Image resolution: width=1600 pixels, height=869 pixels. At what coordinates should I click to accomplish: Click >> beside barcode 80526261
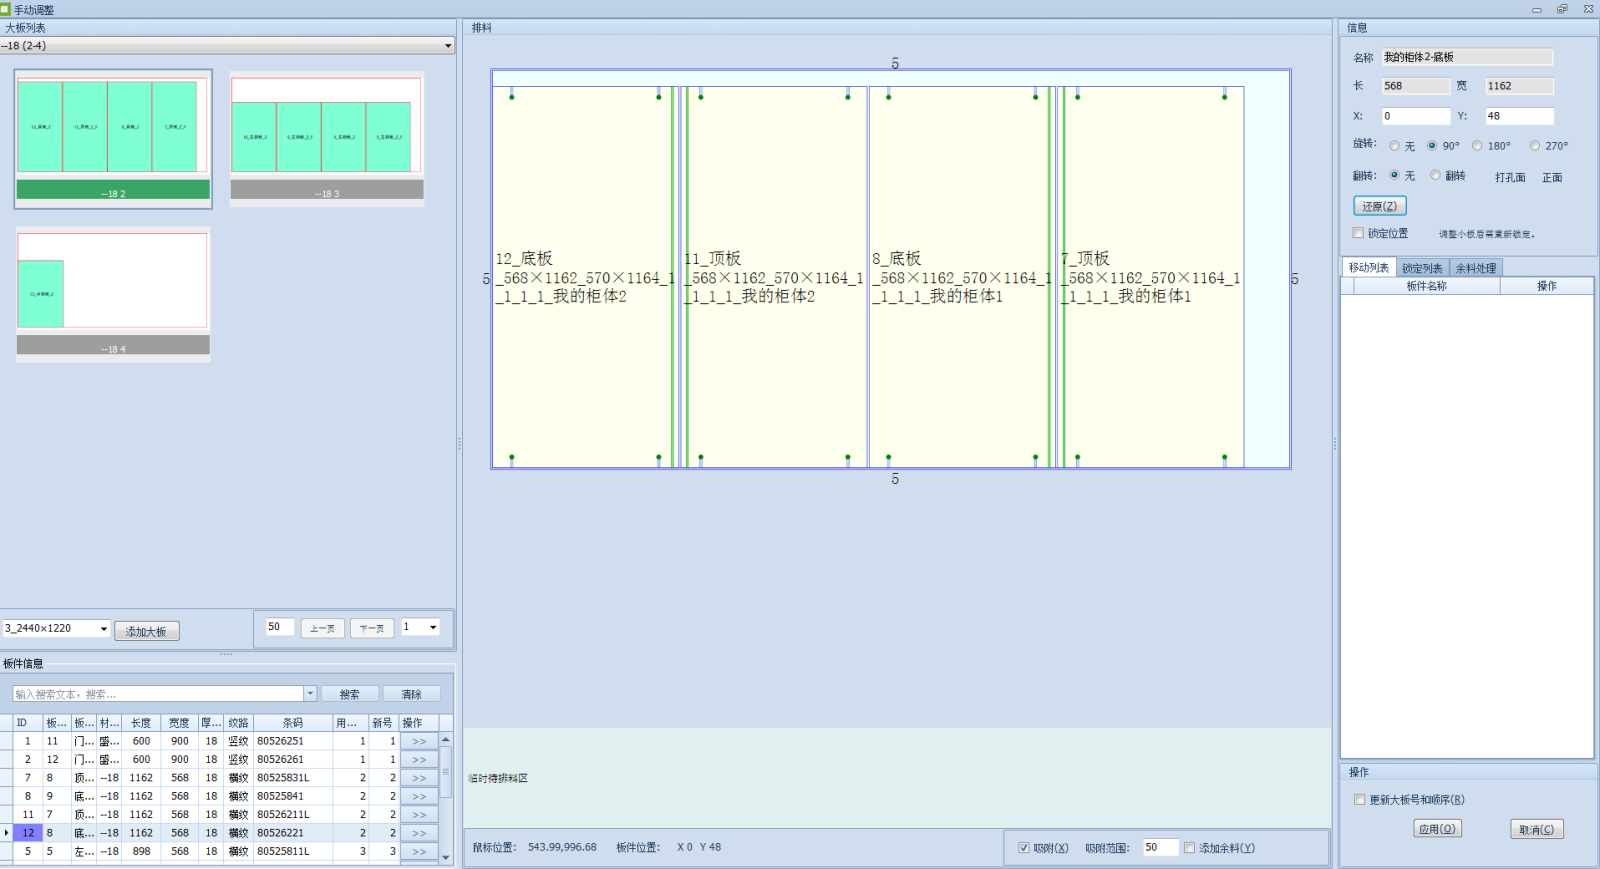click(419, 760)
